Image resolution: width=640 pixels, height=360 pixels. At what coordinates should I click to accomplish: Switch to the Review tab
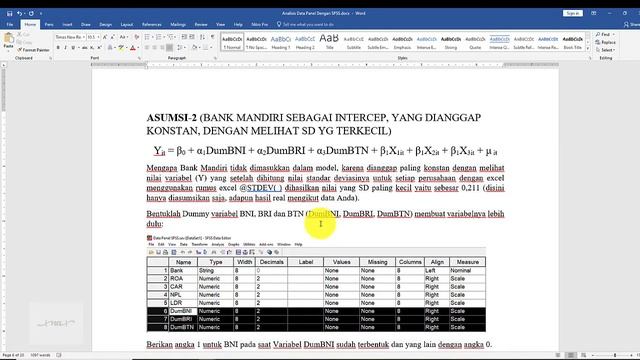[x=201, y=24]
